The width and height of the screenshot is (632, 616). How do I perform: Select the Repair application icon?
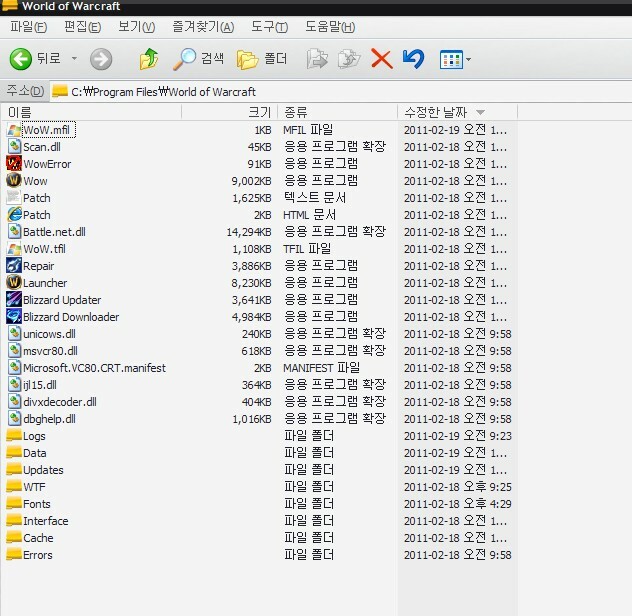point(14,266)
